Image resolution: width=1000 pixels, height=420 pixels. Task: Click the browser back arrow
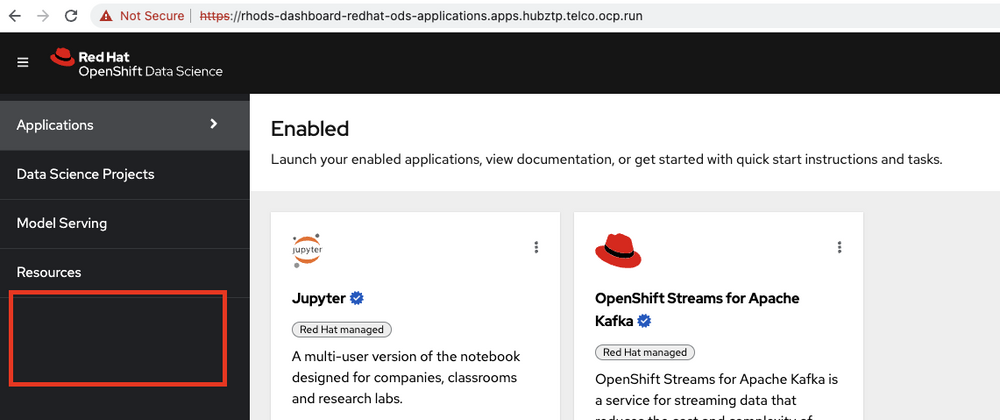coord(15,16)
